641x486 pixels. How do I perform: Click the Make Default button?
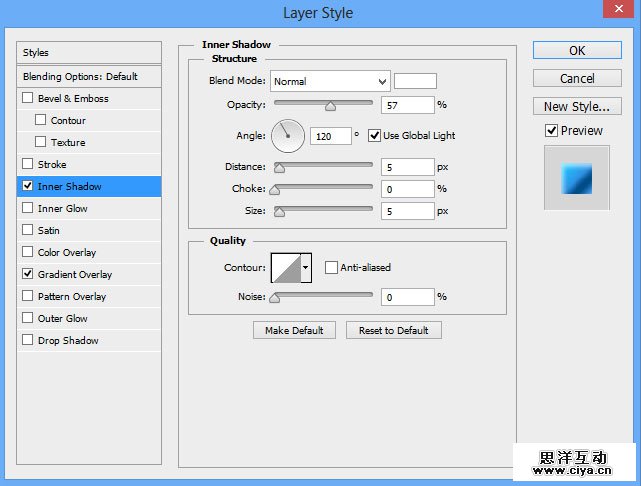(294, 330)
